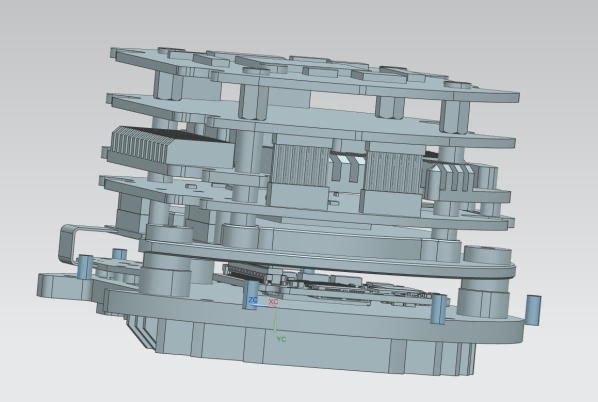Click the red XC axis label
Image resolution: width=598 pixels, height=402 pixels.
pos(273,302)
